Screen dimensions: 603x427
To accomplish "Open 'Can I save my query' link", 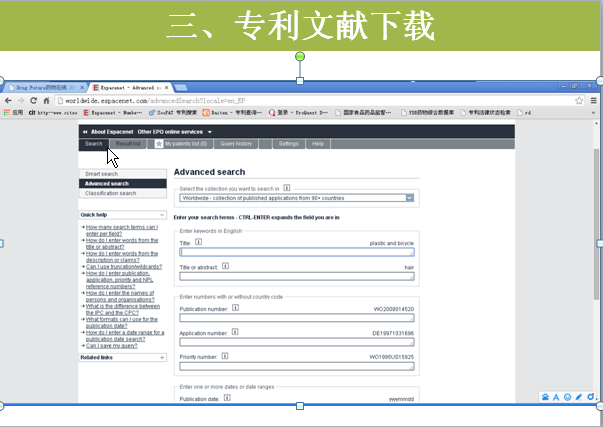I will pyautogui.click(x=112, y=346).
